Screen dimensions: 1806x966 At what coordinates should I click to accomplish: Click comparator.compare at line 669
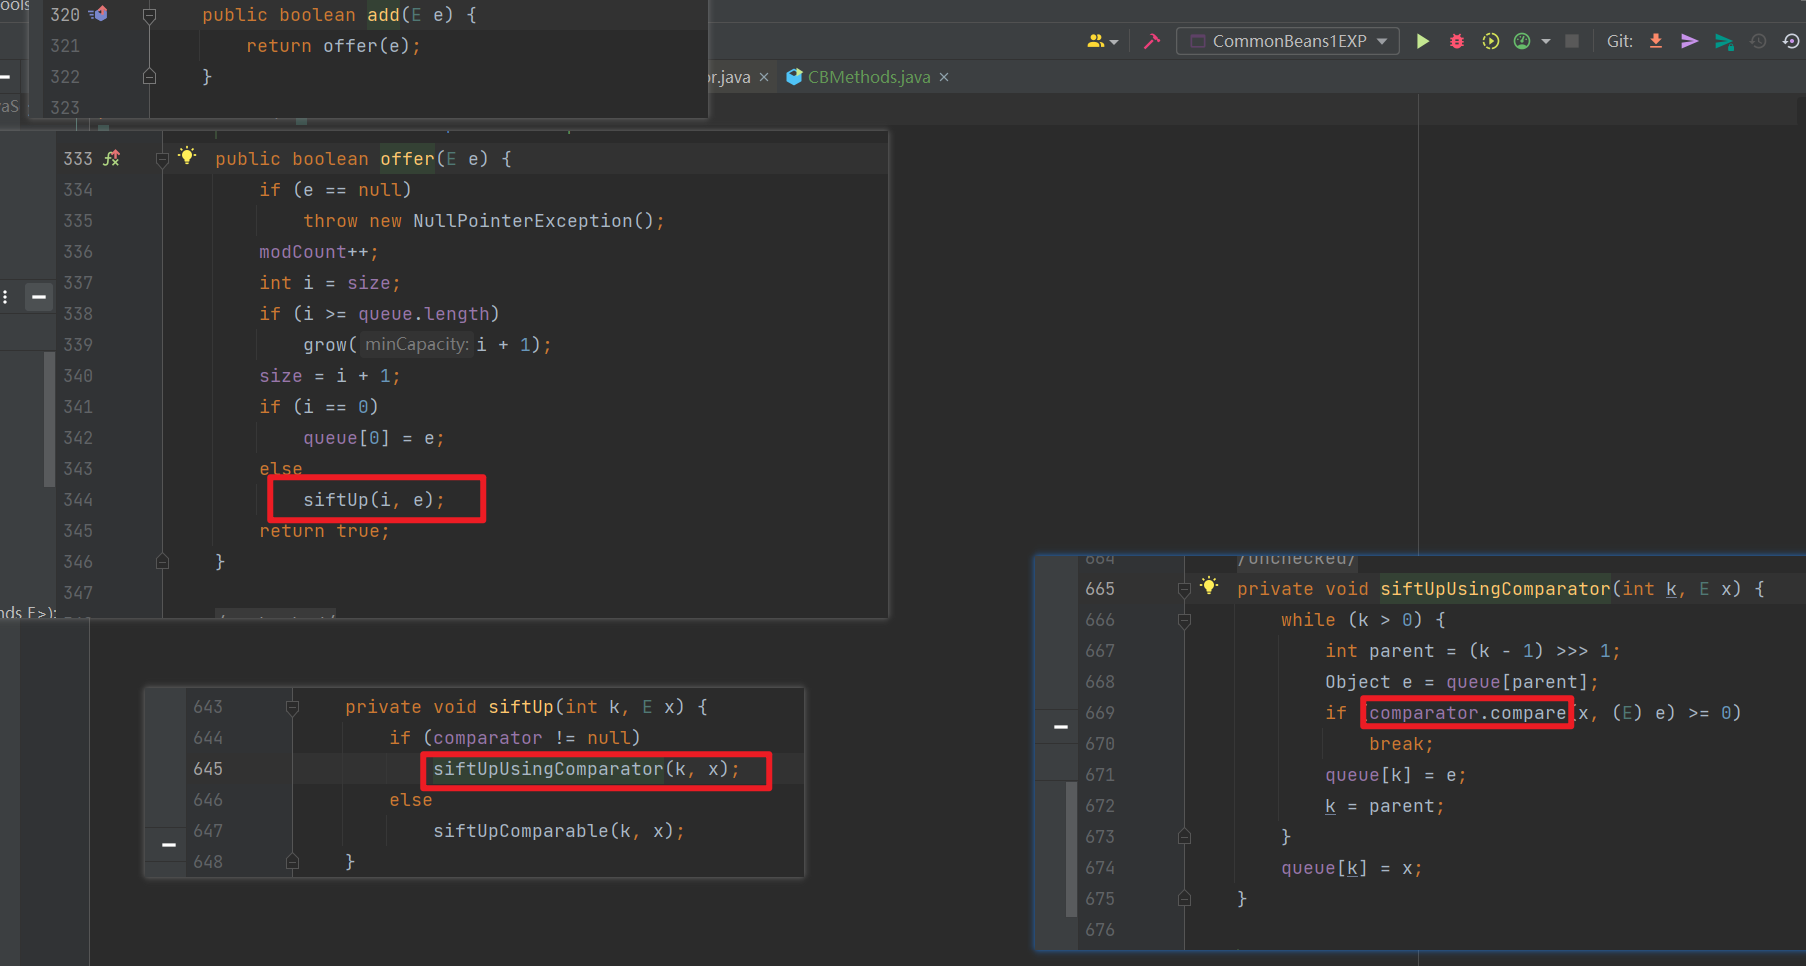[x=1467, y=713]
